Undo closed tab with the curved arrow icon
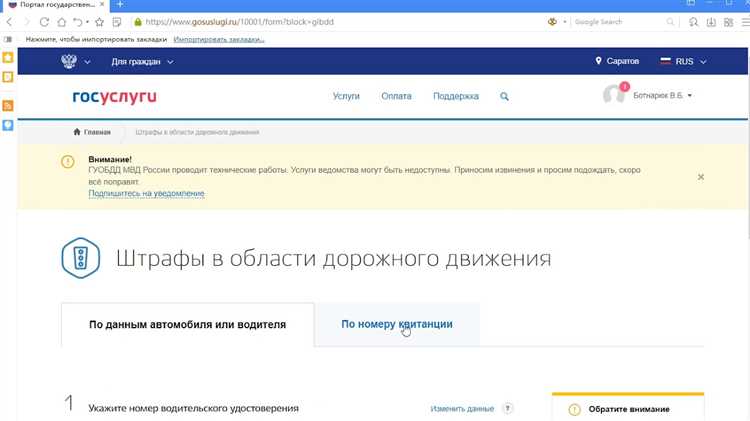750x421 pixels. click(78, 22)
